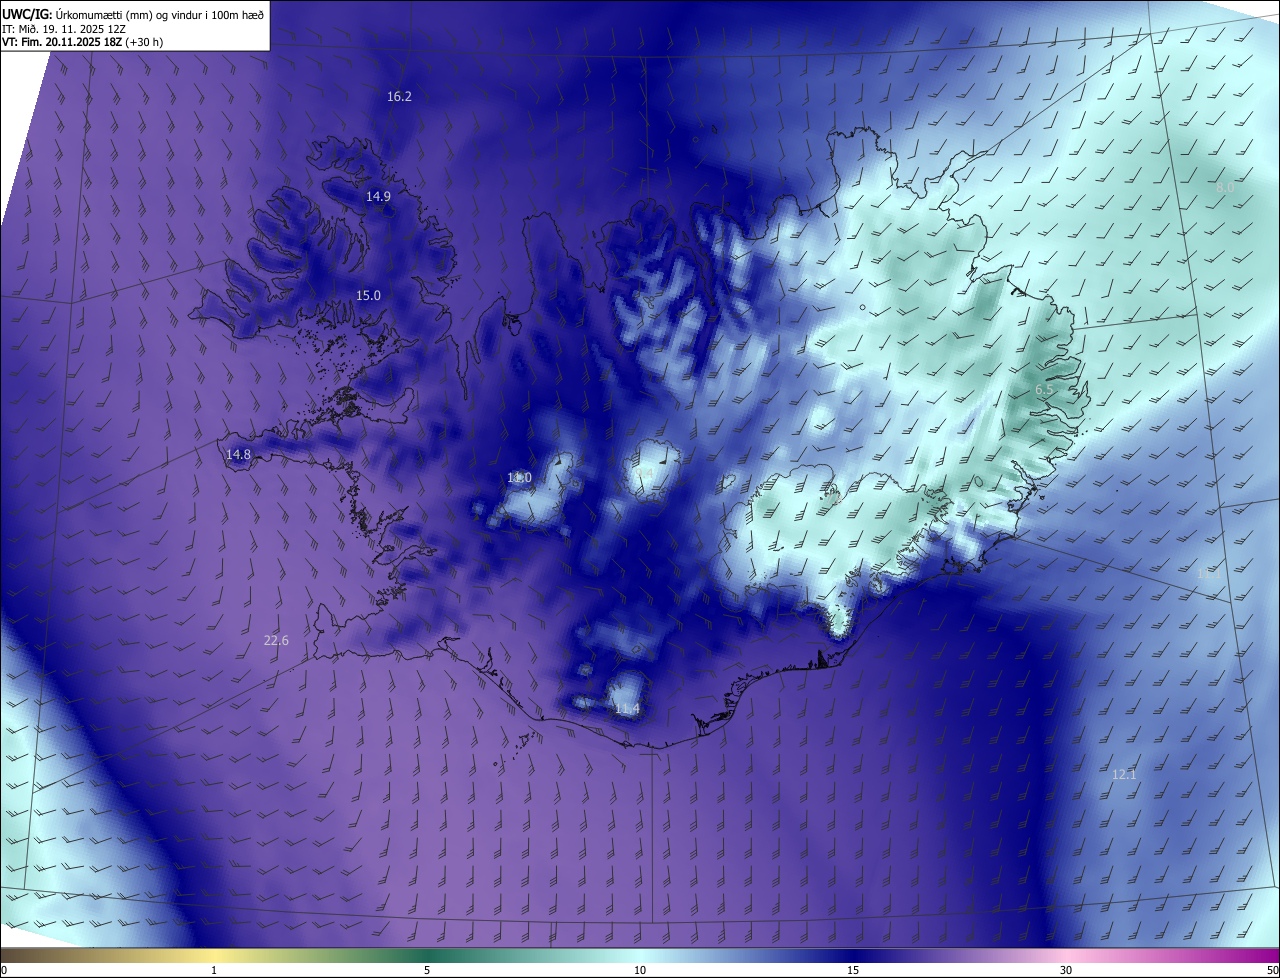Click the 8.0 value label on the map
Image resolution: width=1280 pixels, height=978 pixels.
click(x=1225, y=187)
